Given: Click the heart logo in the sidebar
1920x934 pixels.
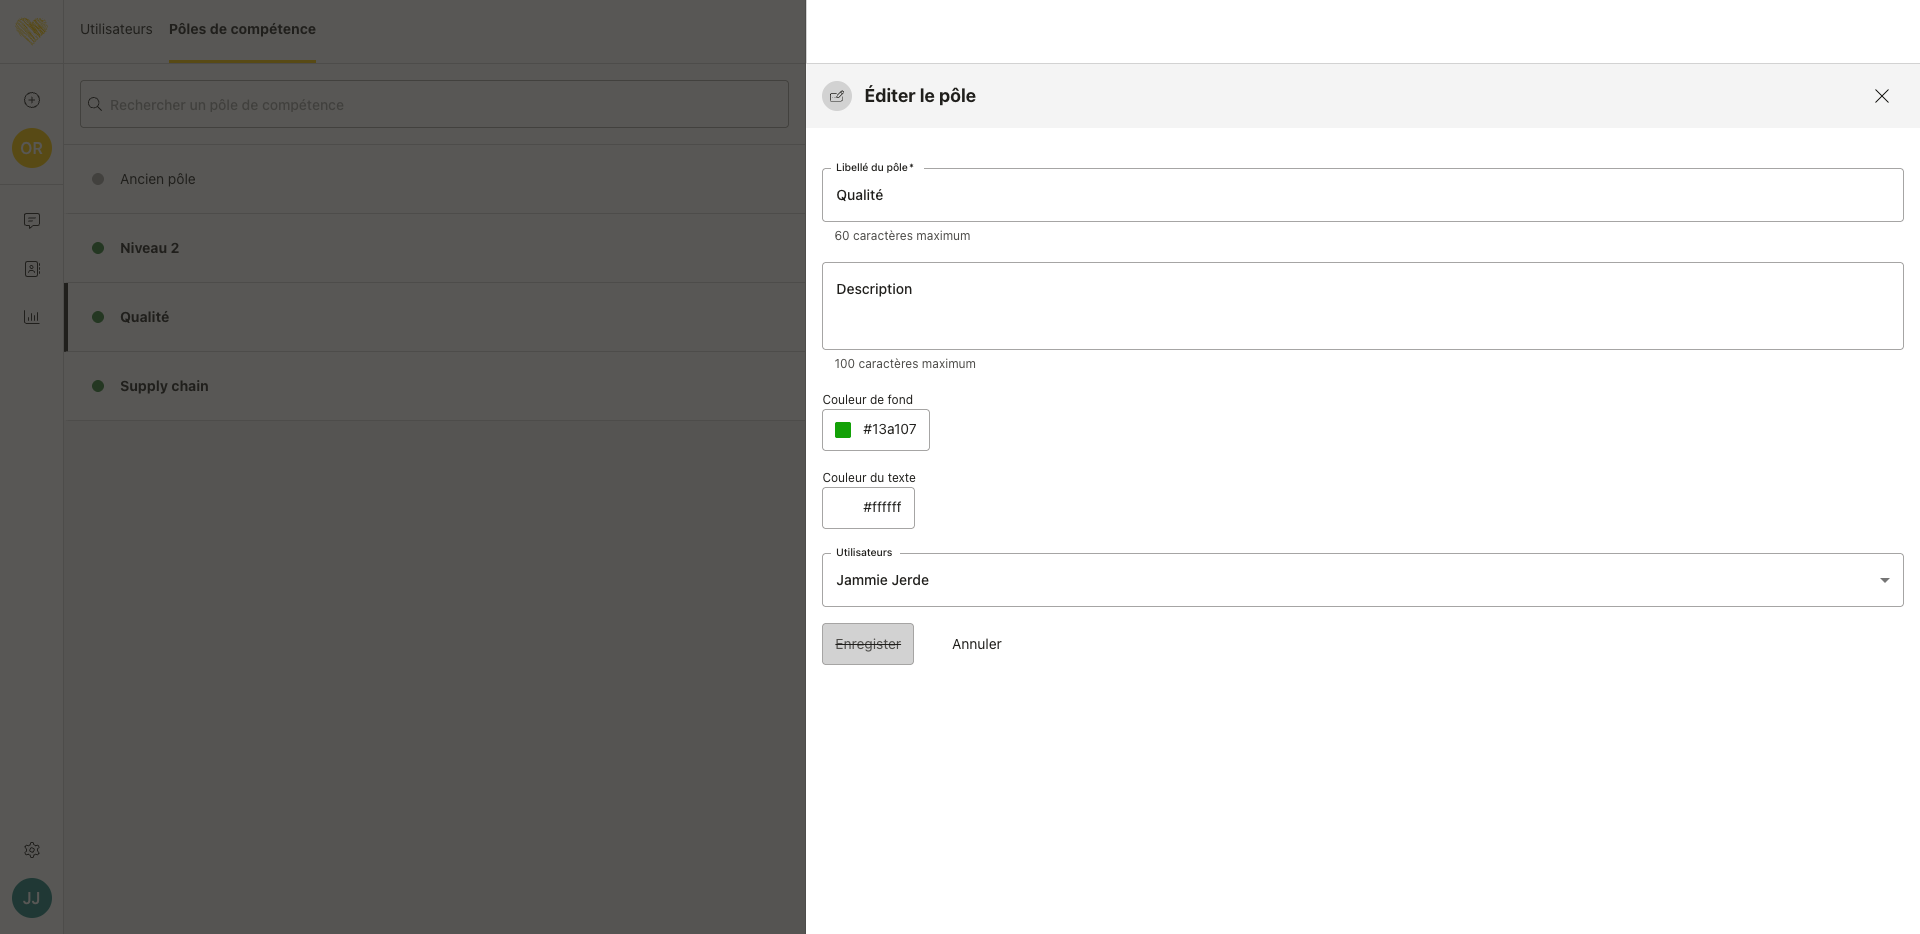Looking at the screenshot, I should (32, 31).
